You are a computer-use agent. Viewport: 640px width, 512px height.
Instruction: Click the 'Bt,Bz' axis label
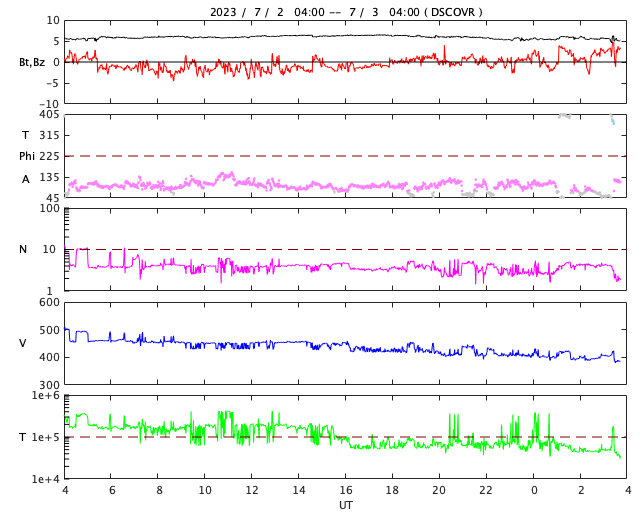coord(32,62)
